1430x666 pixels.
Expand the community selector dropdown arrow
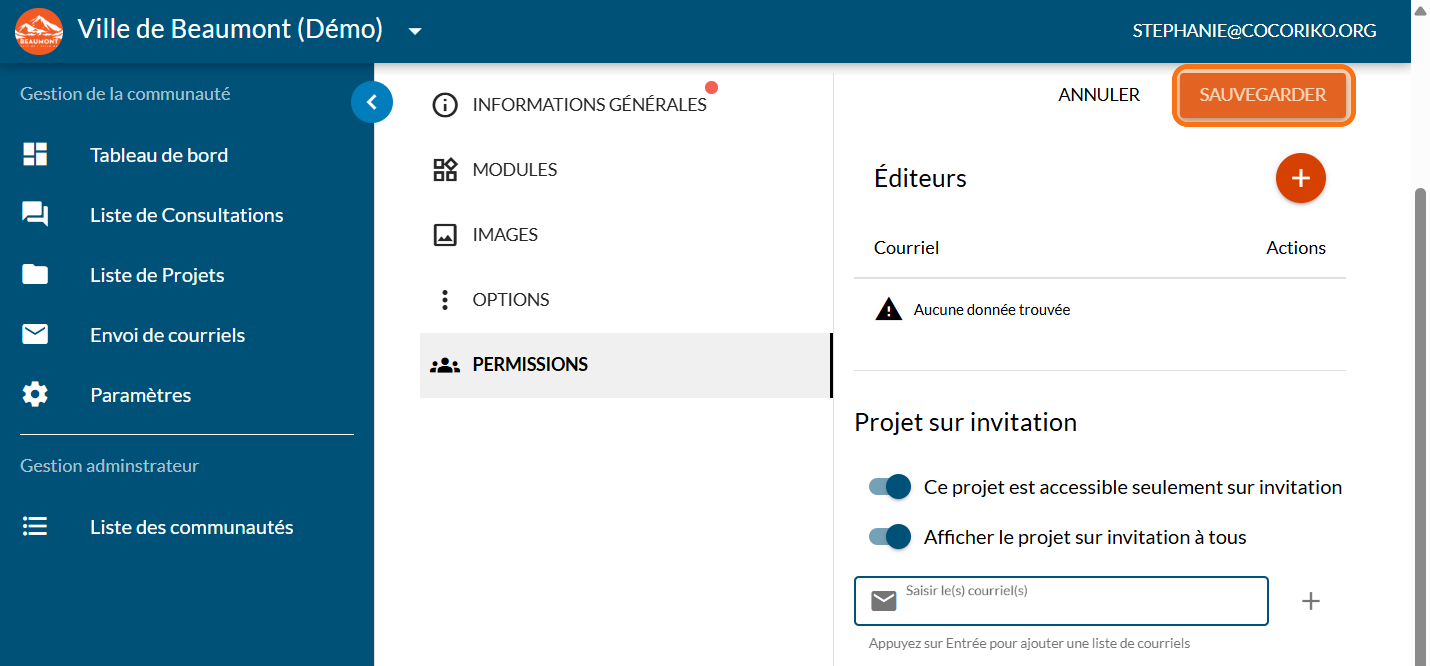tap(415, 31)
